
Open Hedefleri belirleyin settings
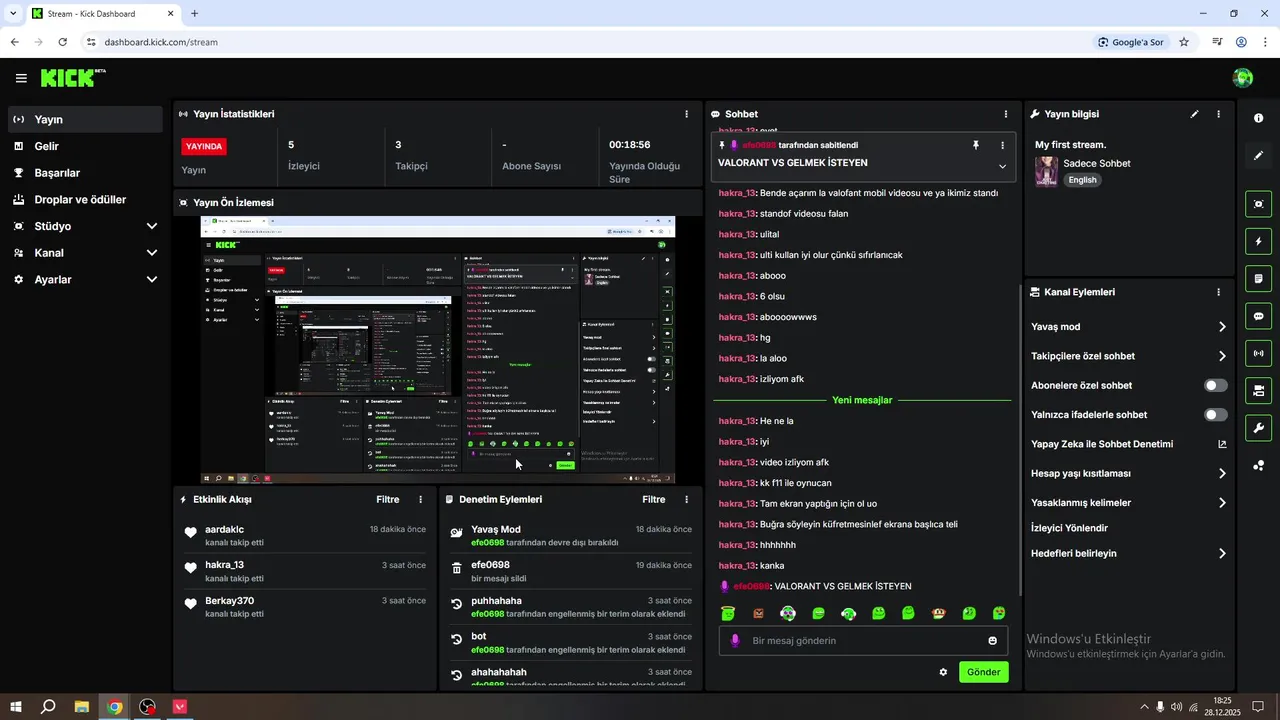[1129, 553]
